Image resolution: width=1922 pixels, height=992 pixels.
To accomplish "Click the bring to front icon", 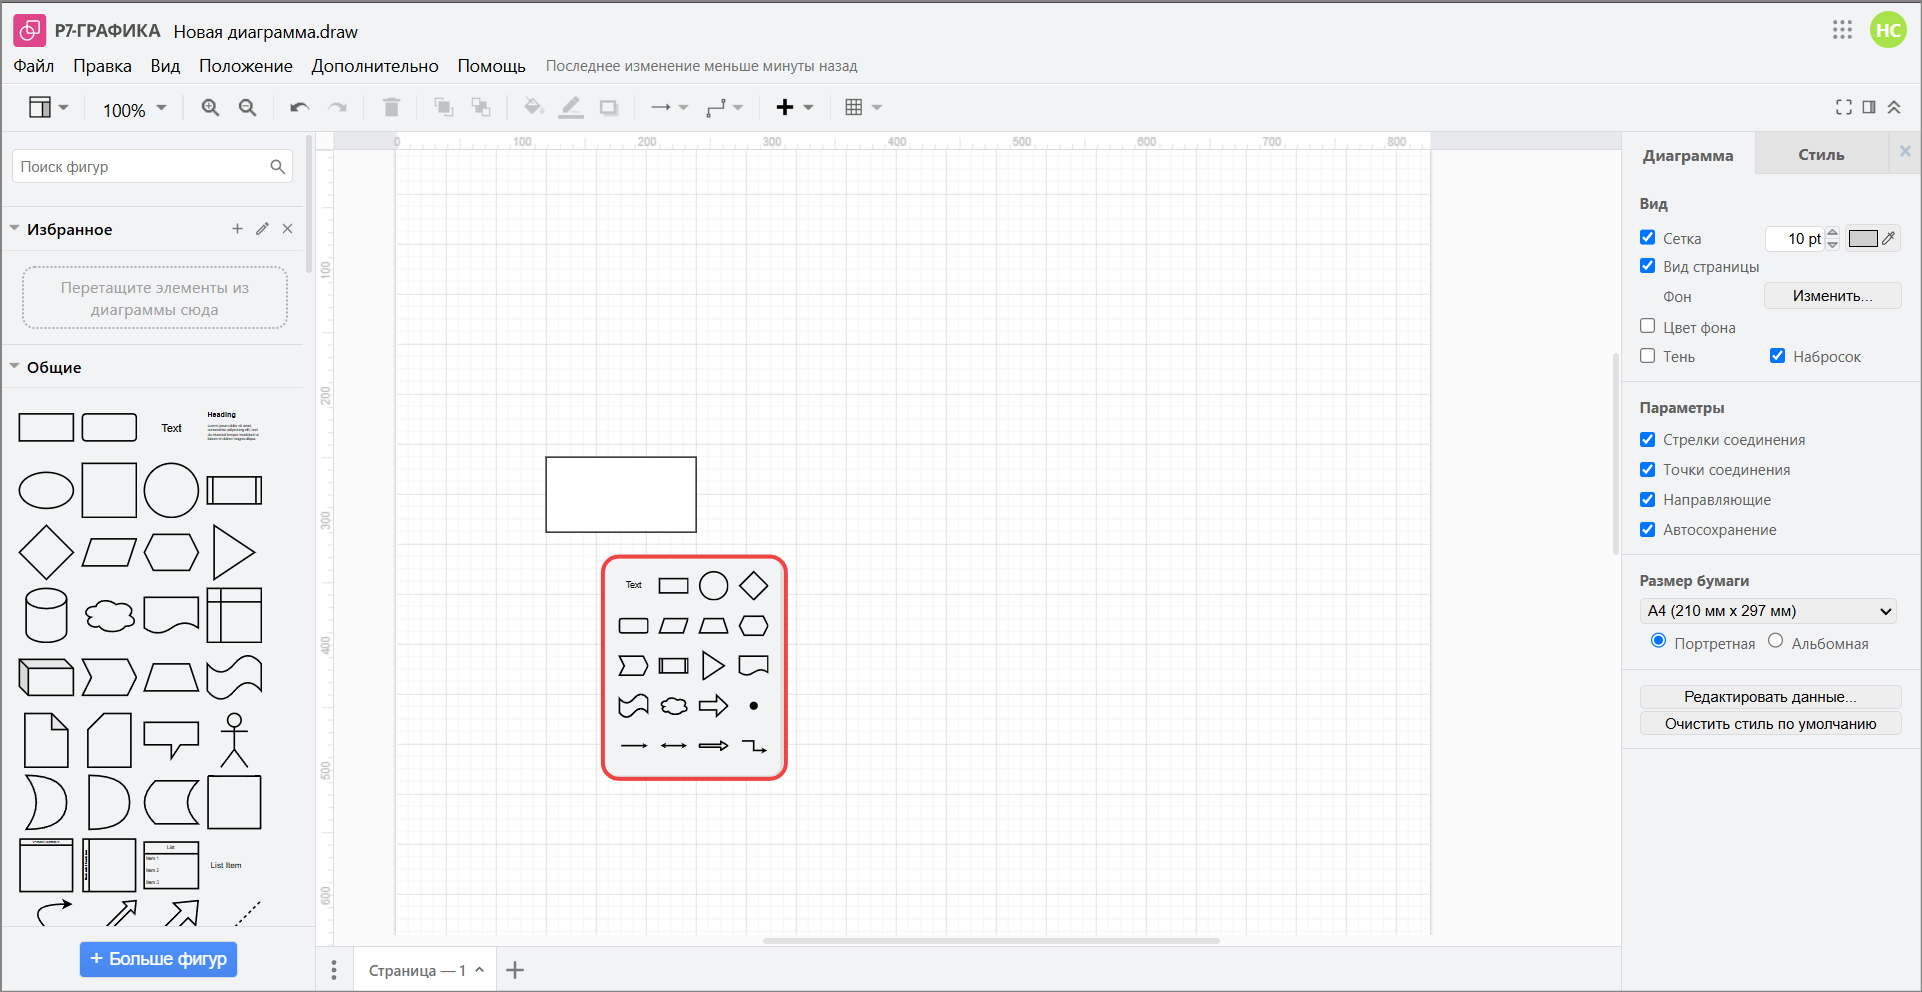I will click(443, 108).
